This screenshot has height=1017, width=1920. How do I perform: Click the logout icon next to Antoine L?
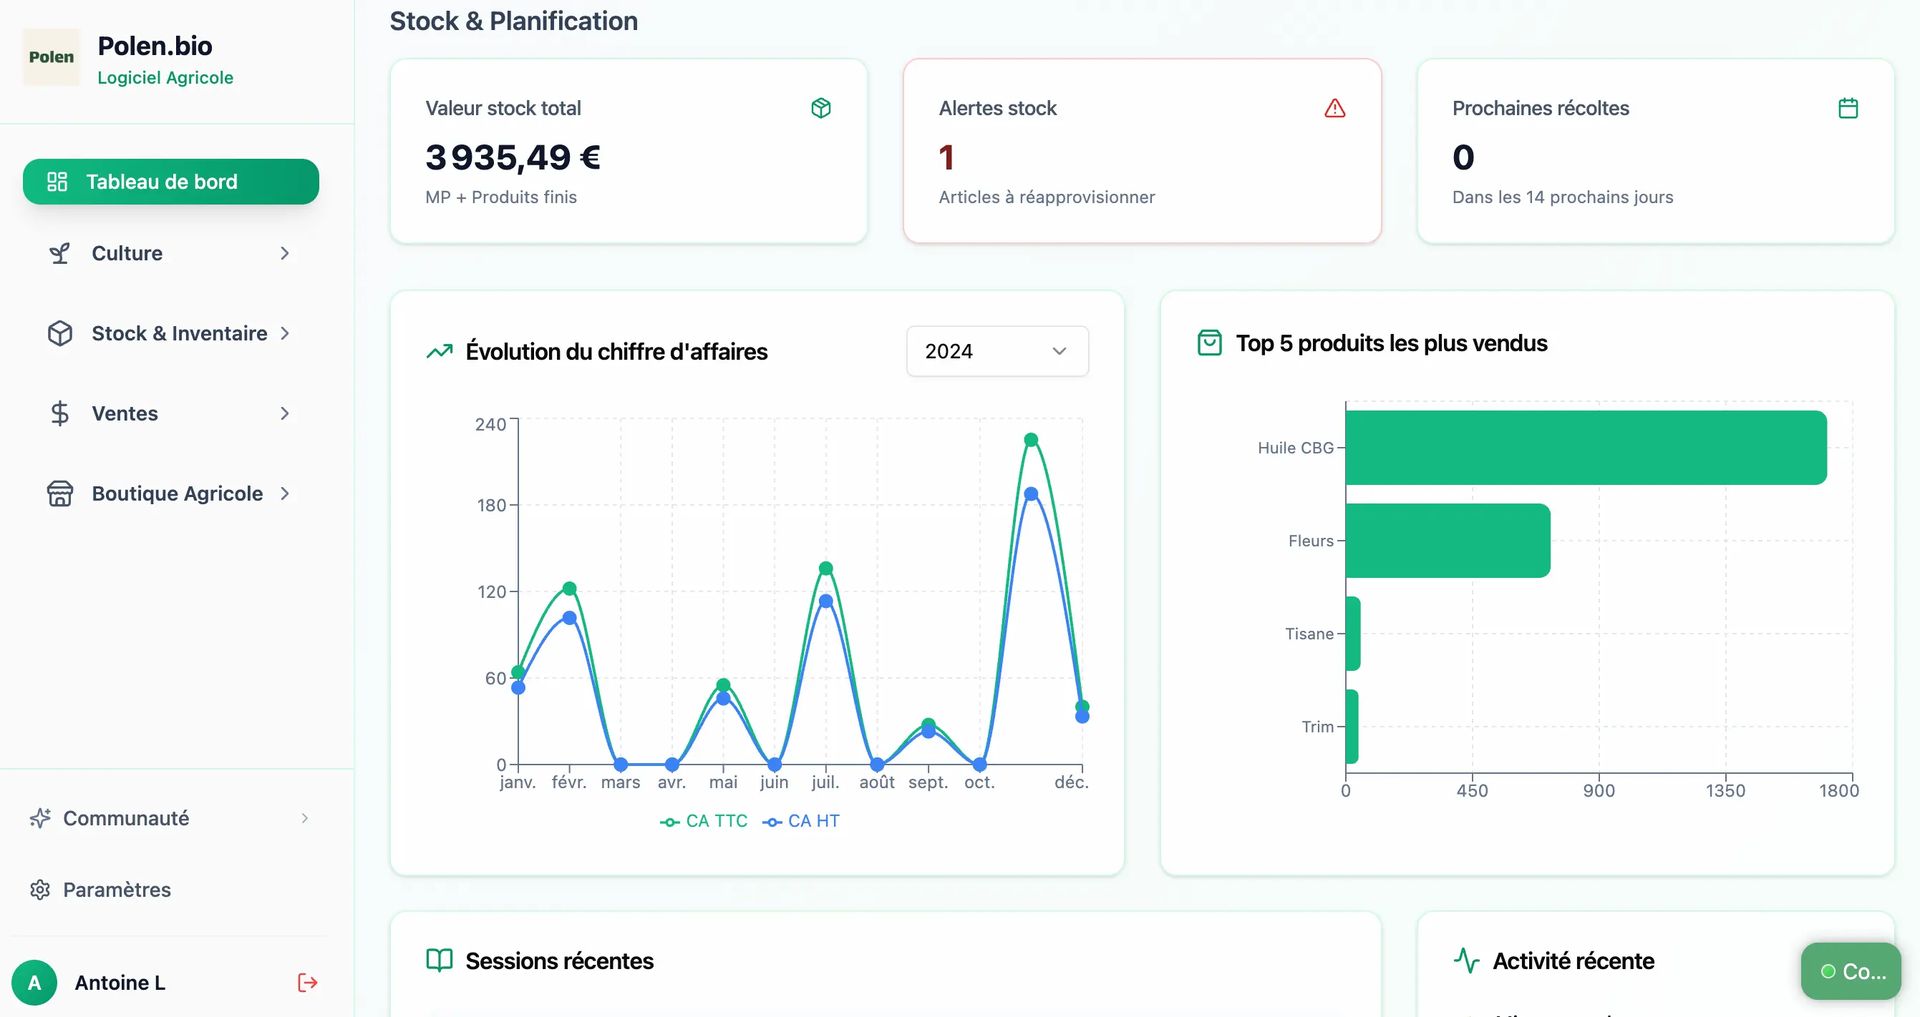[x=307, y=983]
